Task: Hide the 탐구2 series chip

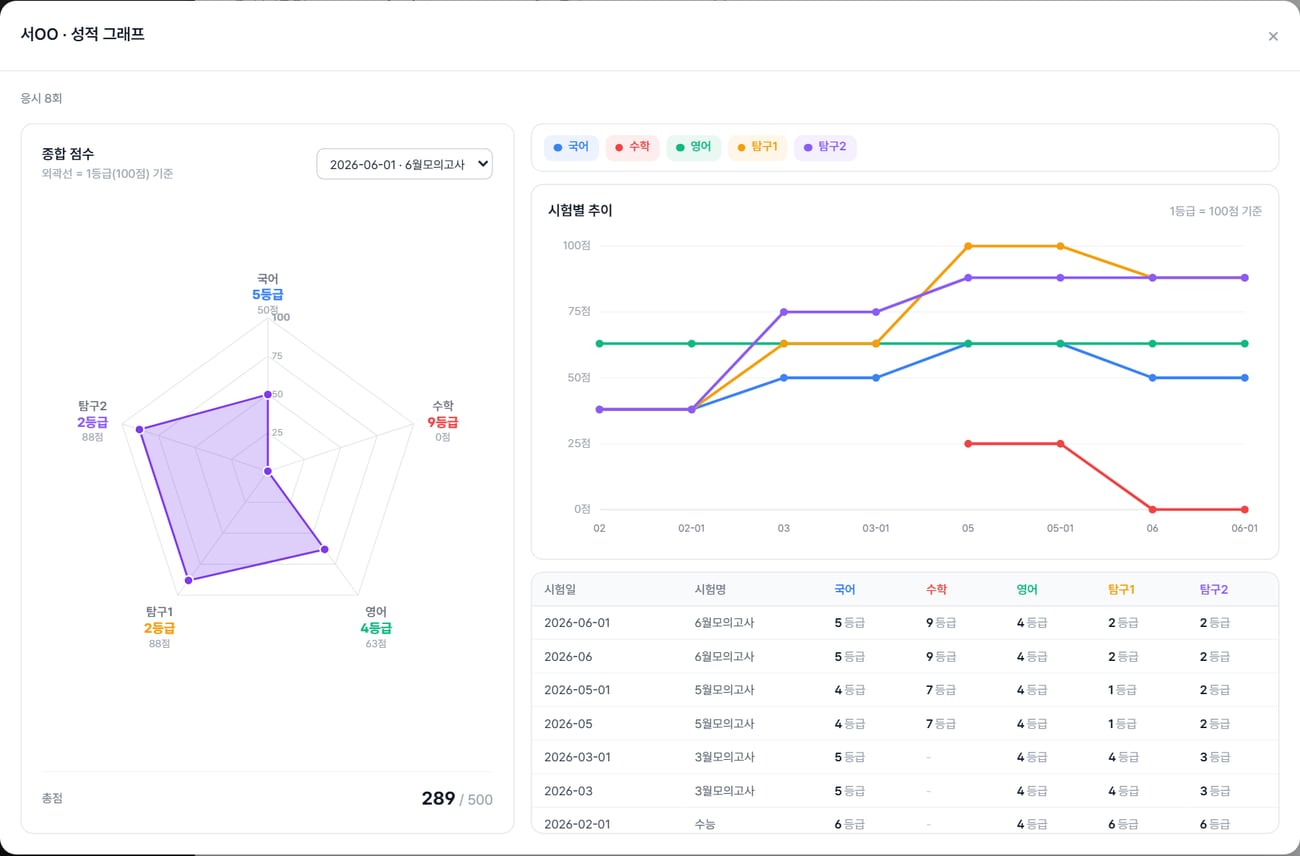Action: point(825,147)
